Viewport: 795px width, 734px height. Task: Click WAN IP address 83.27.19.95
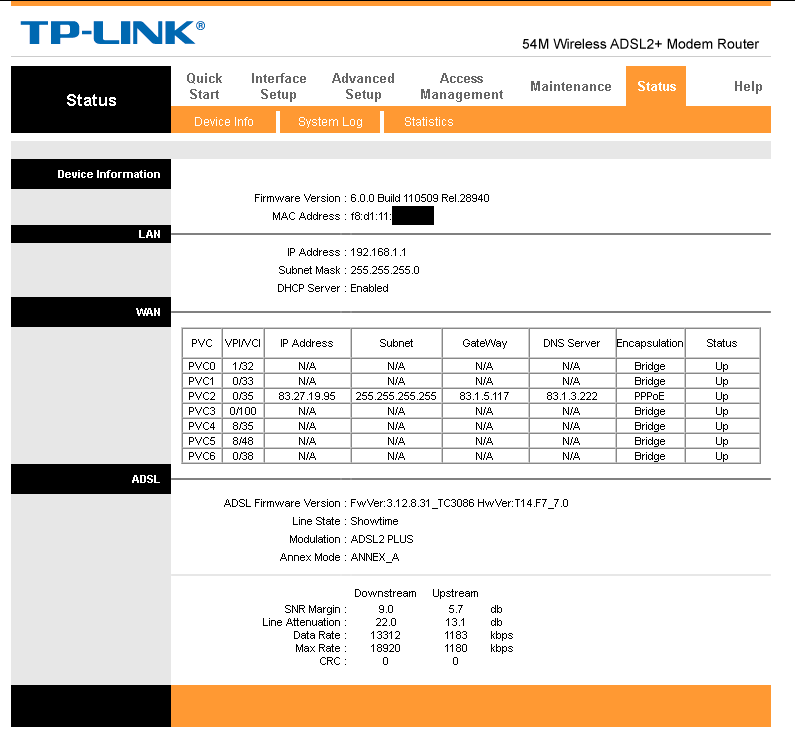pyautogui.click(x=307, y=396)
